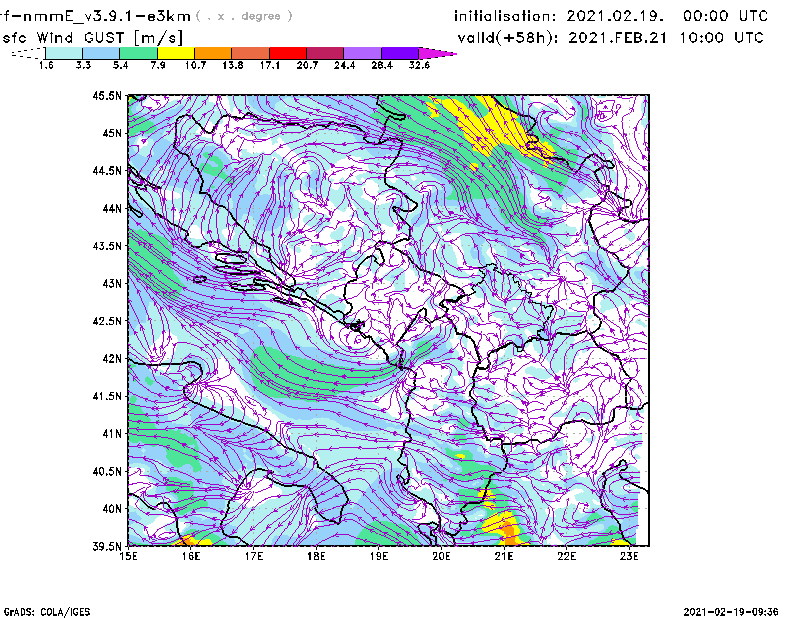Click the 'GrADS: COLA/IGES' credit text

click(x=47, y=612)
